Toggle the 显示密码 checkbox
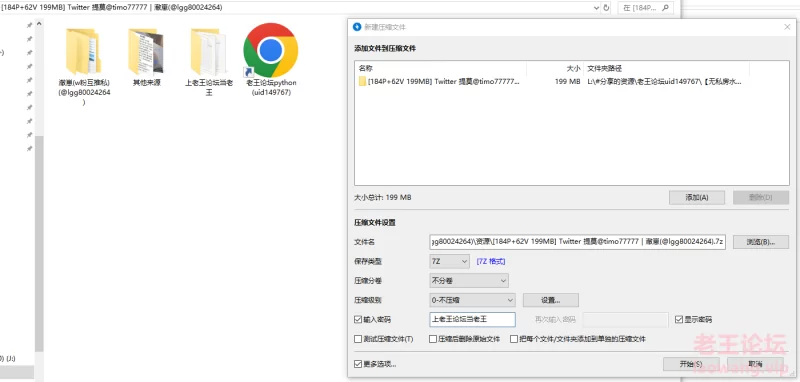The image size is (800, 382). point(679,320)
